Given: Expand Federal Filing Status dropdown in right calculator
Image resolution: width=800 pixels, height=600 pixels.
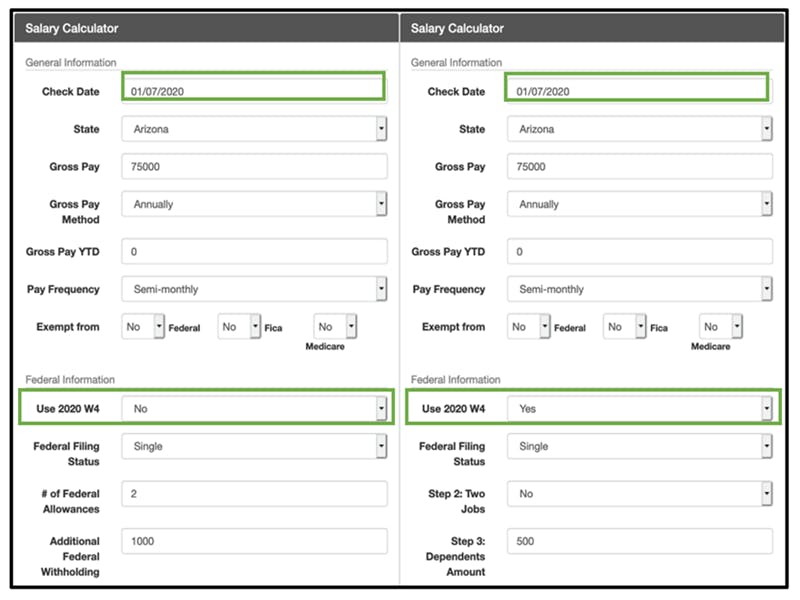Looking at the screenshot, I should pyautogui.click(x=639, y=447).
